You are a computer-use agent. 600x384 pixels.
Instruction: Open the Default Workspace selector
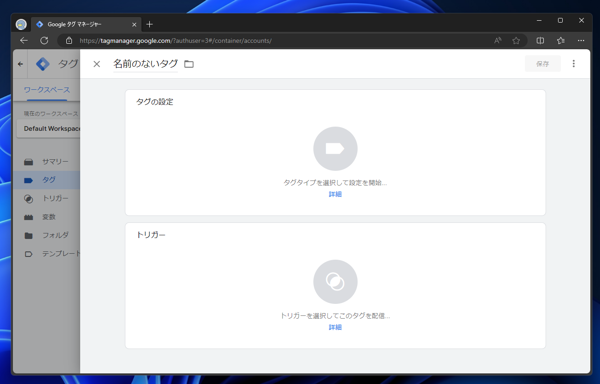pyautogui.click(x=48, y=129)
